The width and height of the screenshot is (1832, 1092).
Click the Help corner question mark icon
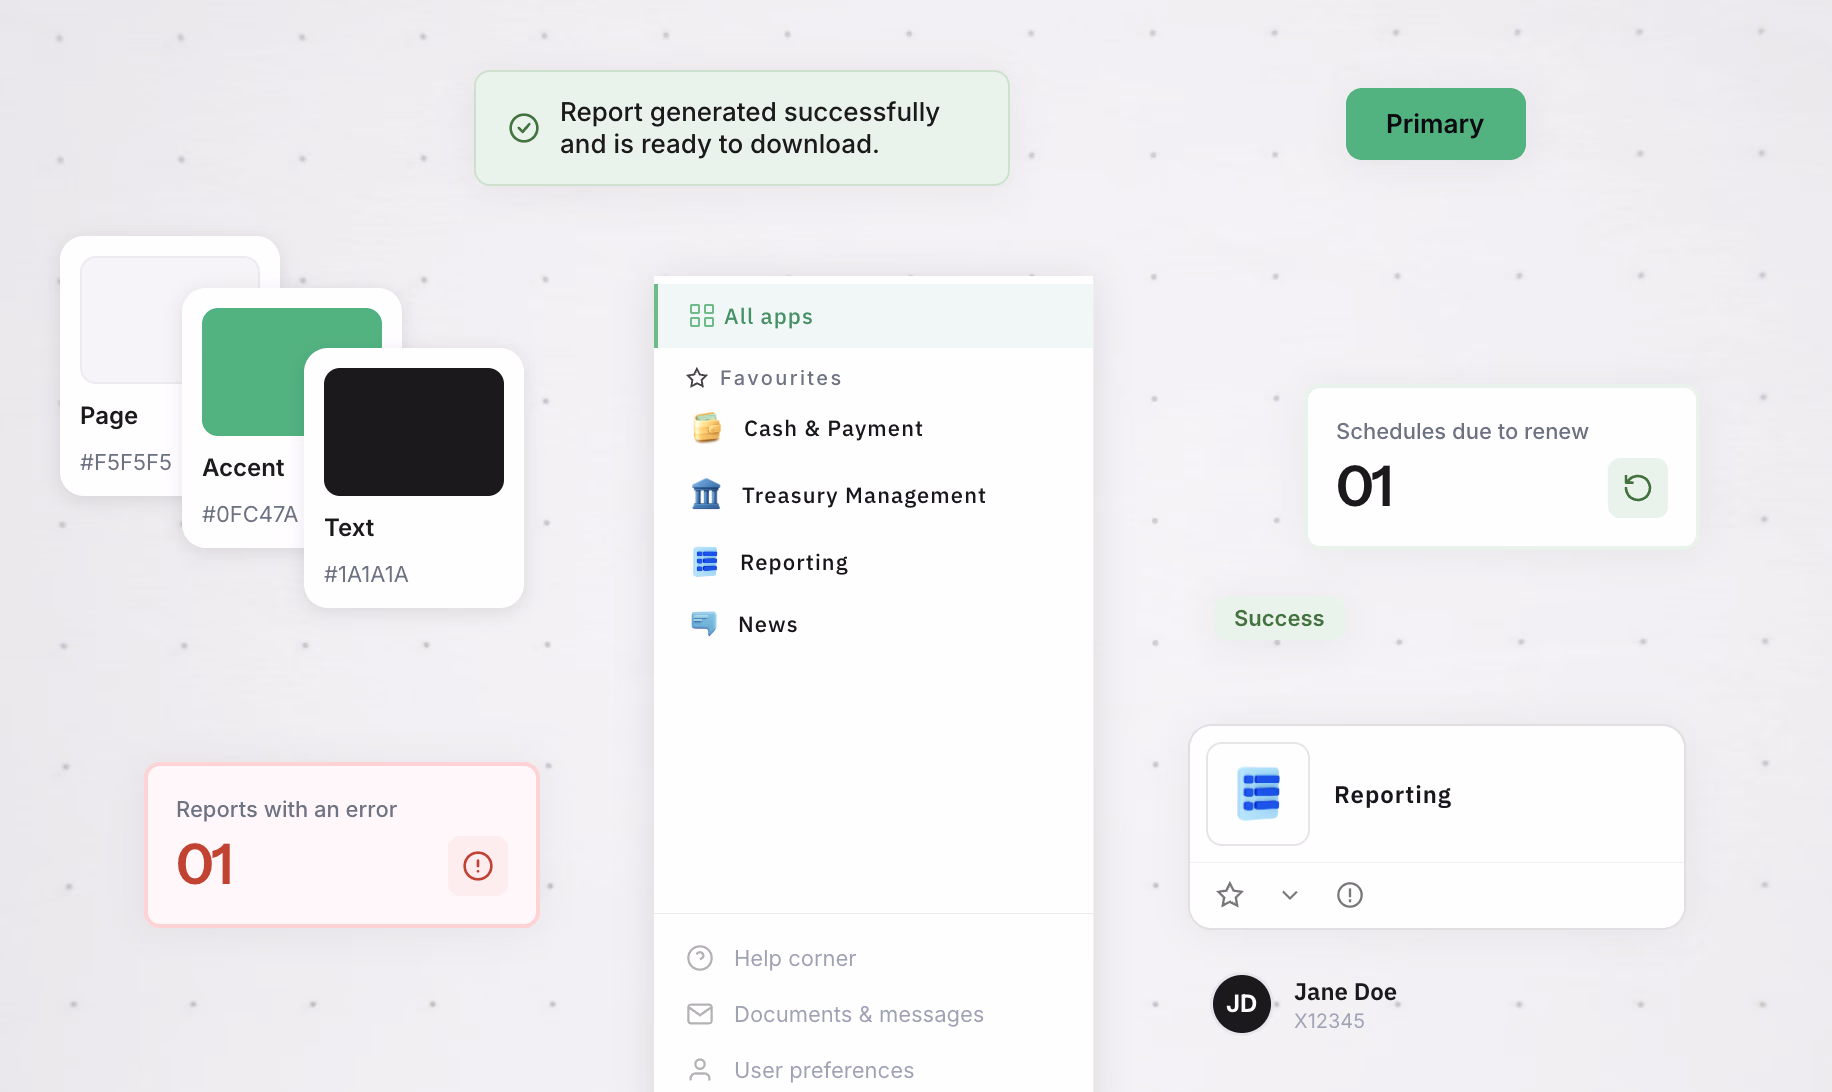pos(700,958)
